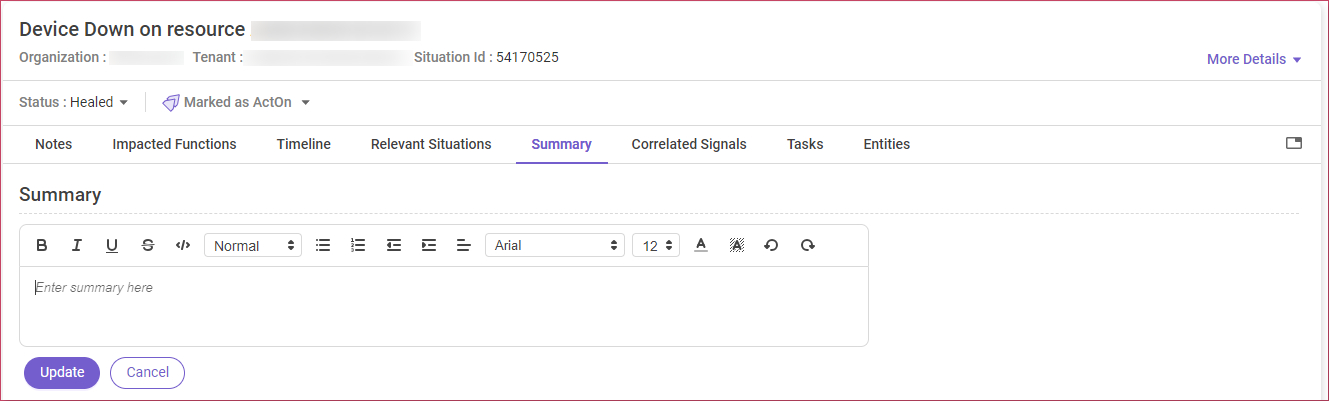Viewport: 1329px width, 401px height.
Task: Insert a bulleted list
Action: (x=323, y=245)
